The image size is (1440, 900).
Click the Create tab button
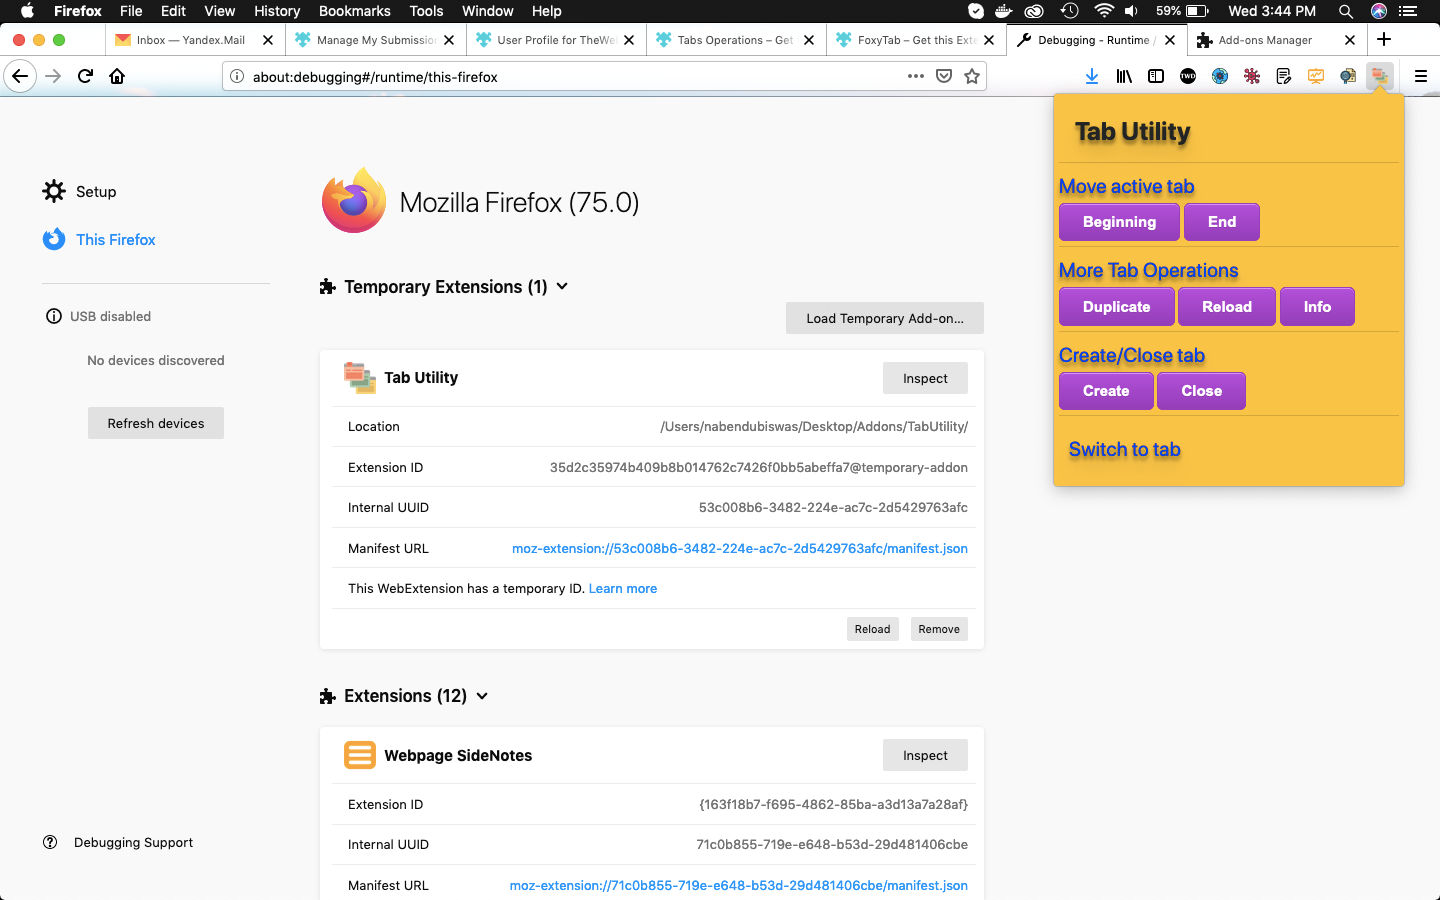[x=1106, y=391]
